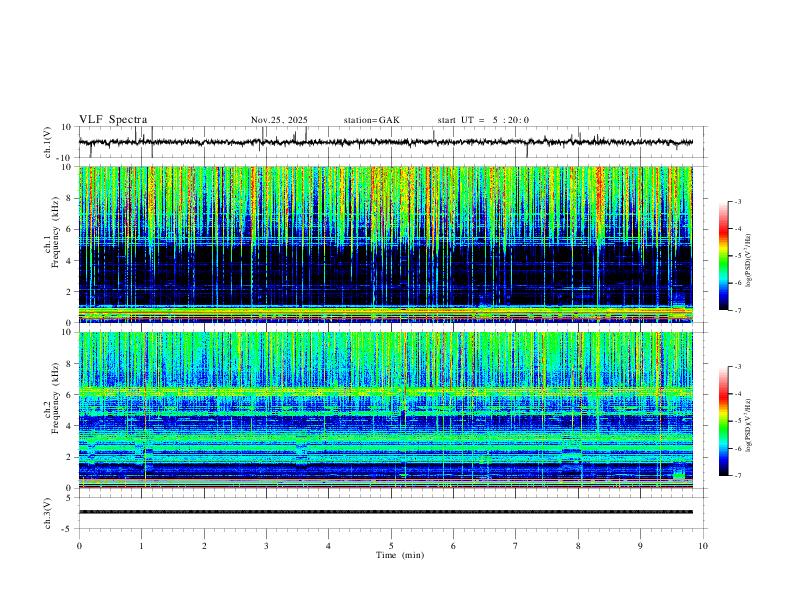Click the ch.1 voltage waveform trace
Viewport: 792px width, 612px height.
(386, 142)
